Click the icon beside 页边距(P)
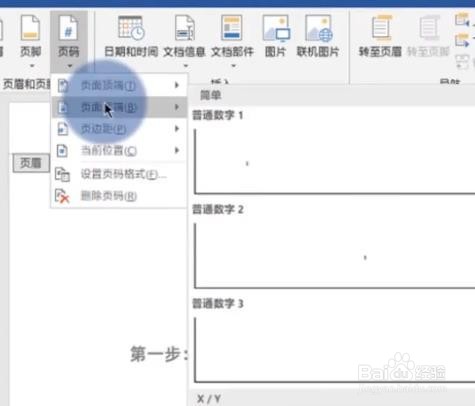 [x=63, y=129]
